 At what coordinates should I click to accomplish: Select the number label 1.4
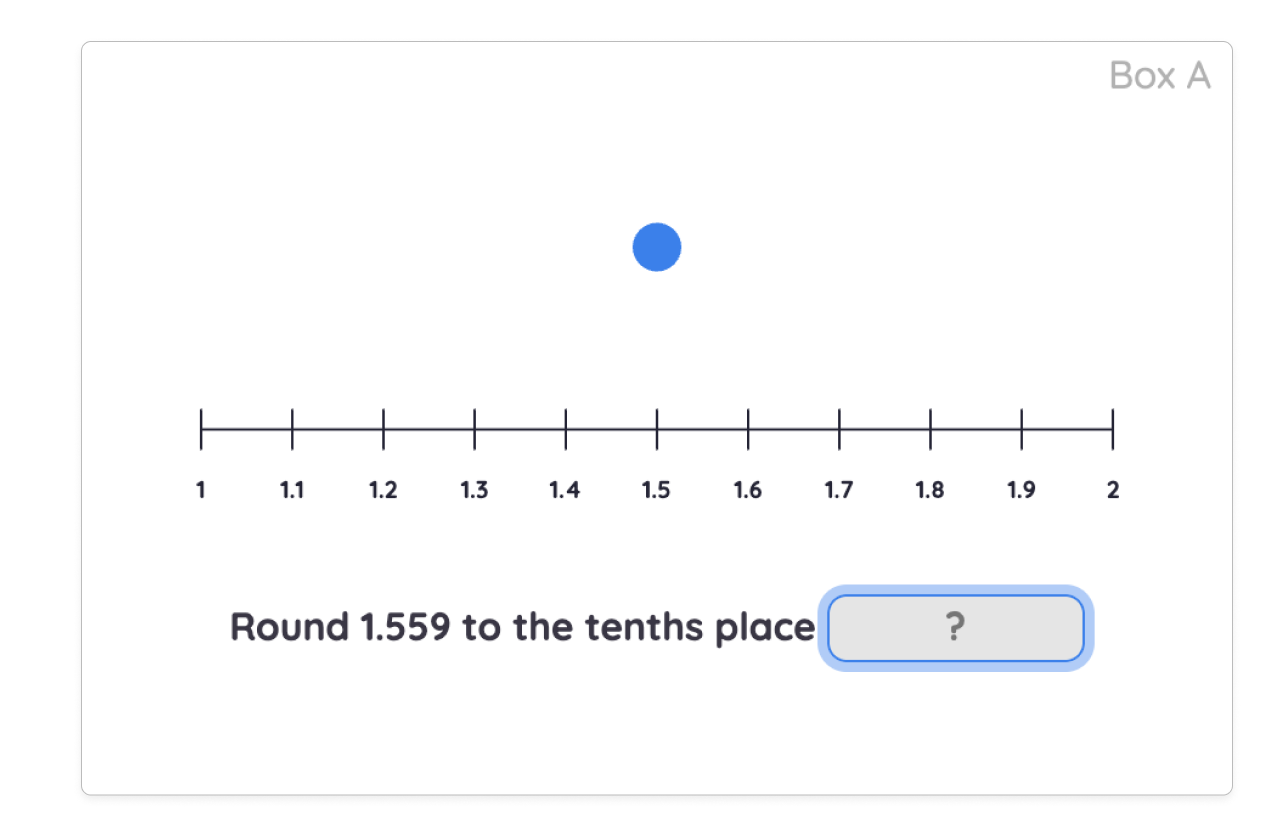tap(565, 490)
